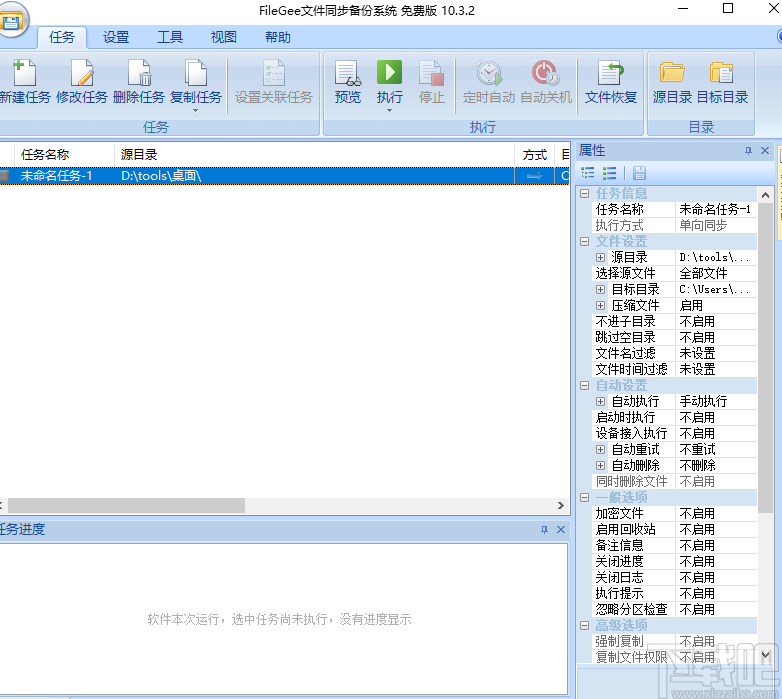Click the 启动时执行 property row
Image resolution: width=782 pixels, height=699 pixels.
pyautogui.click(x=674, y=417)
